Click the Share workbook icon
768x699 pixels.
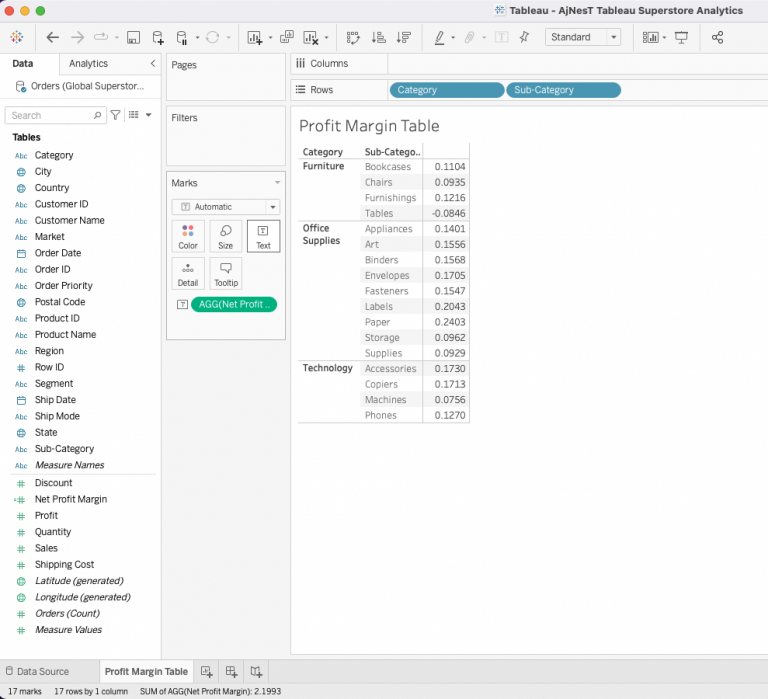(717, 37)
